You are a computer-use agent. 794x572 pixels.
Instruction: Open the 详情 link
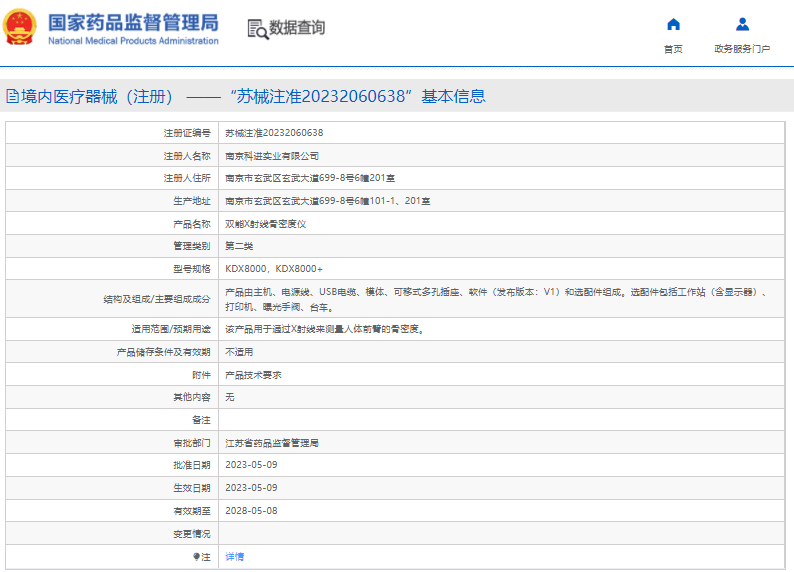coord(234,557)
